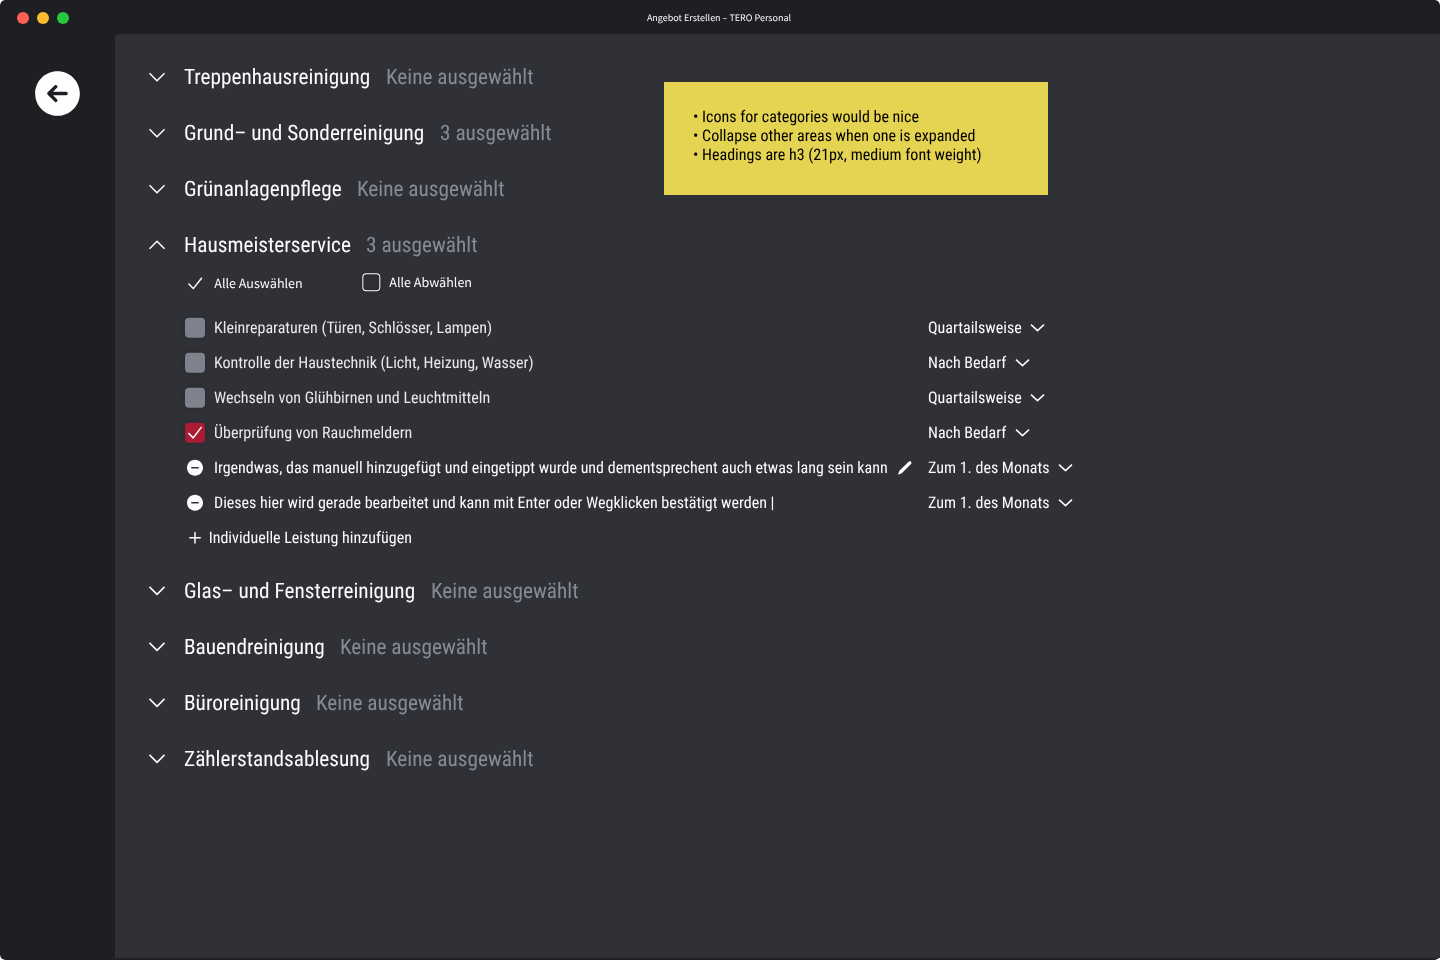Click the pencil edit icon
The width and height of the screenshot is (1440, 960).
[905, 468]
